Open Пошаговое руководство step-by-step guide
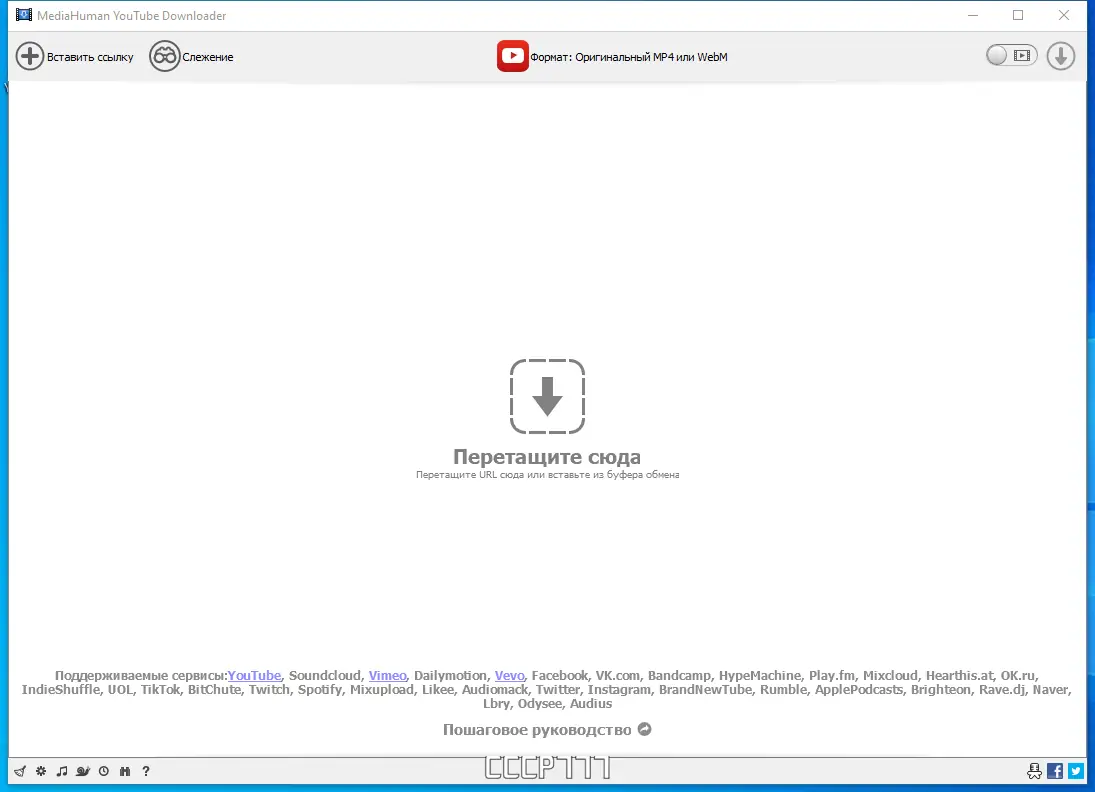Image resolution: width=1095 pixels, height=792 pixels. (537, 730)
